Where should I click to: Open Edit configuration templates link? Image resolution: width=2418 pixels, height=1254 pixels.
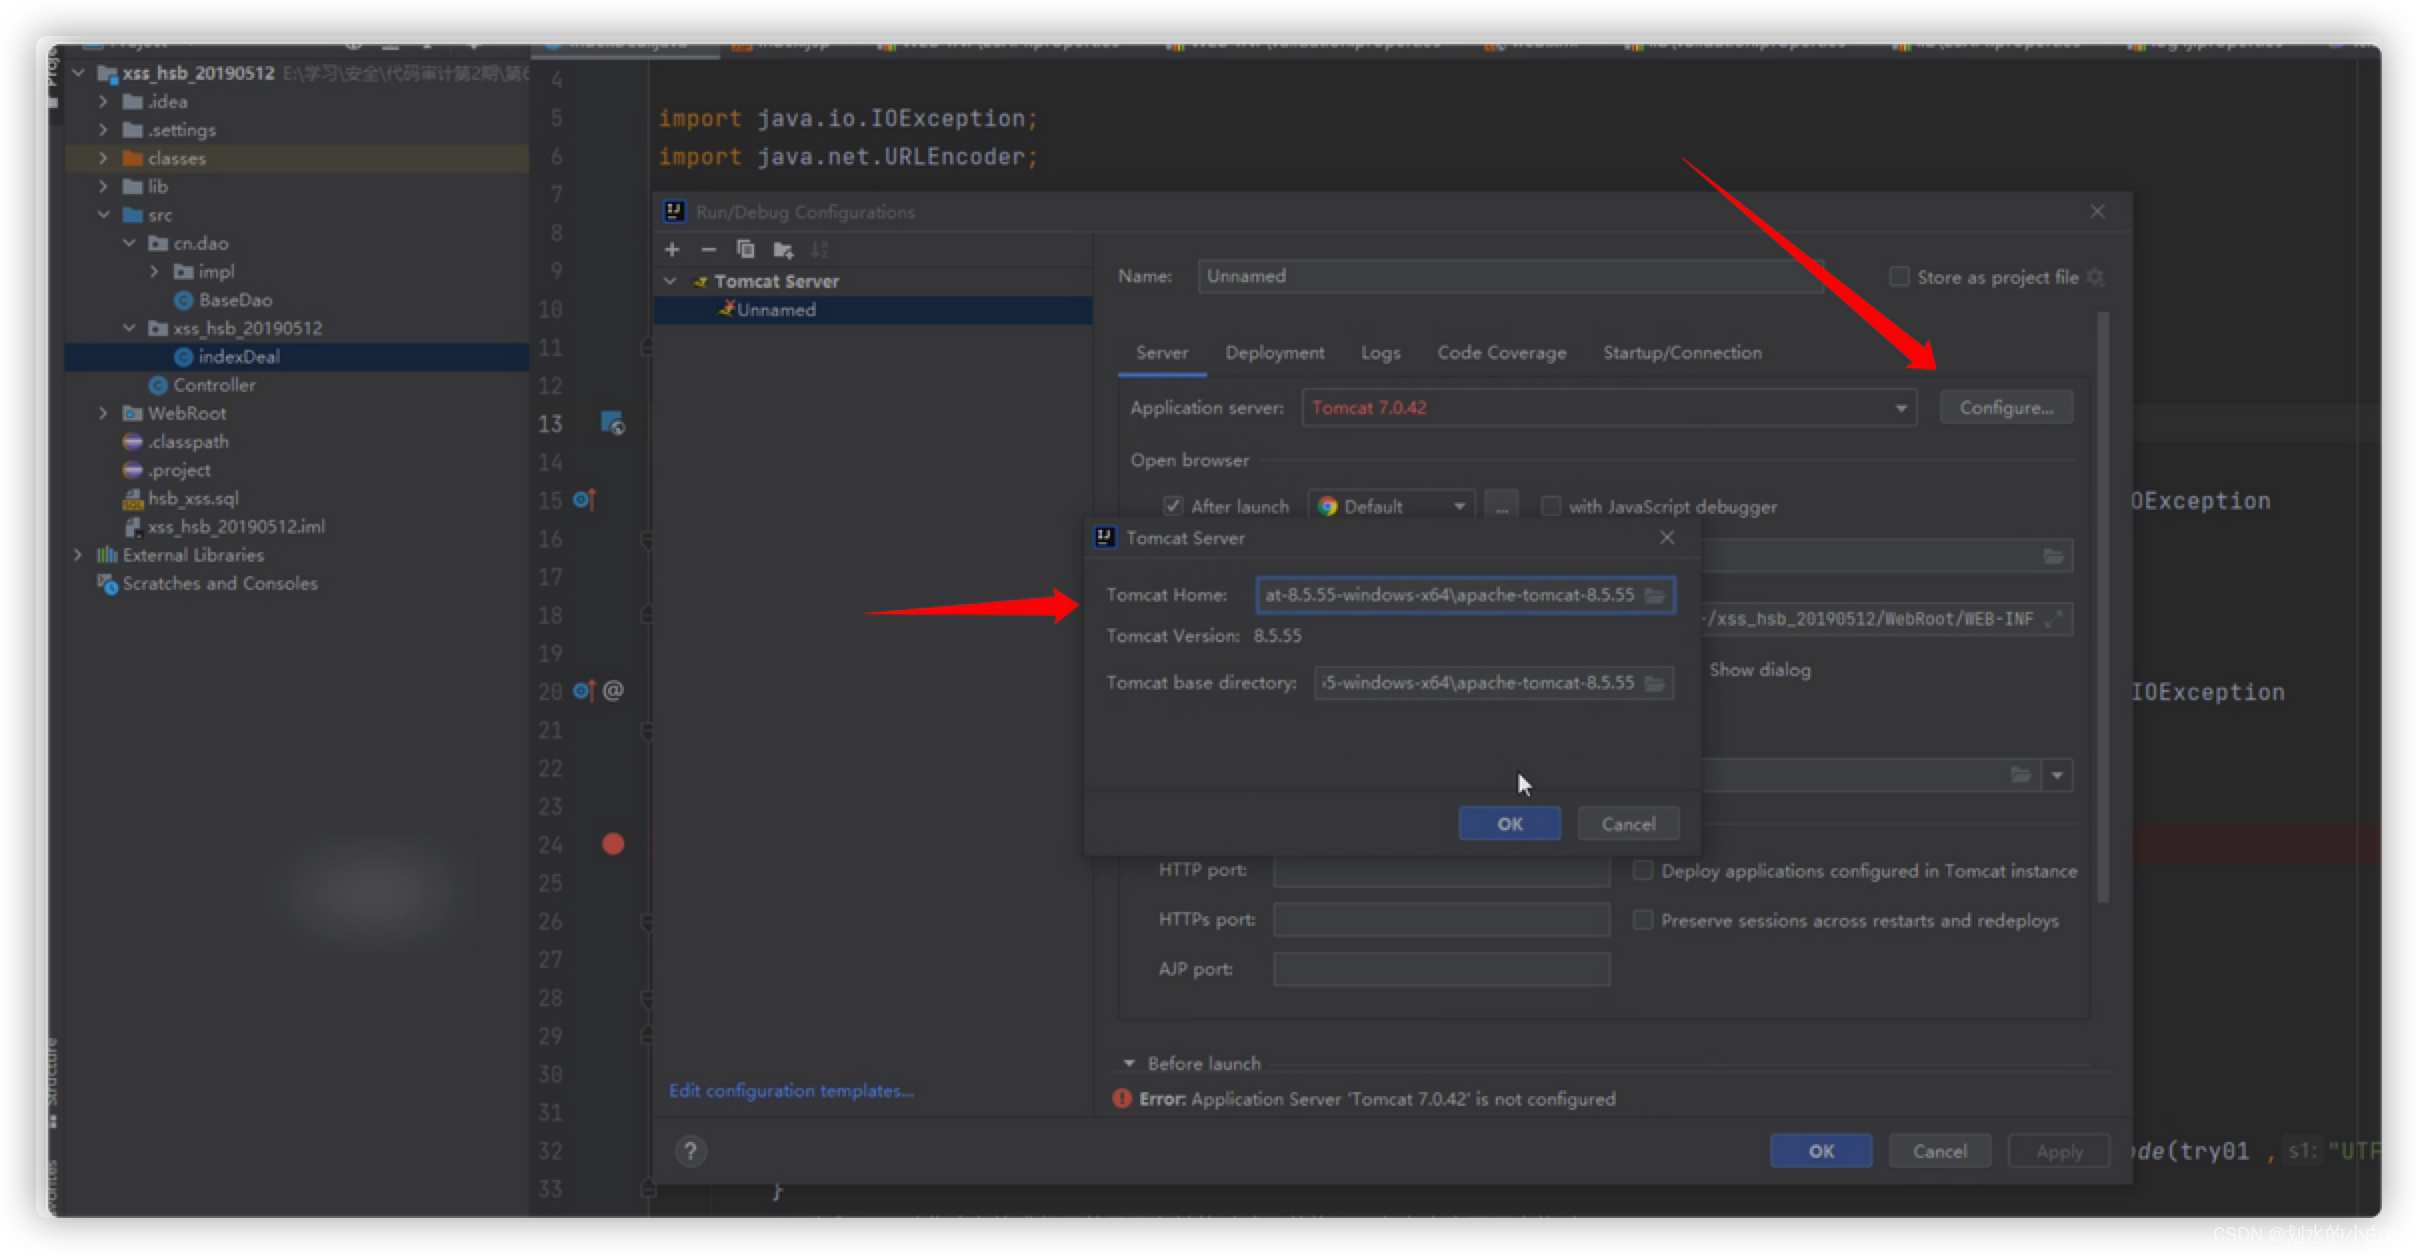click(791, 1091)
